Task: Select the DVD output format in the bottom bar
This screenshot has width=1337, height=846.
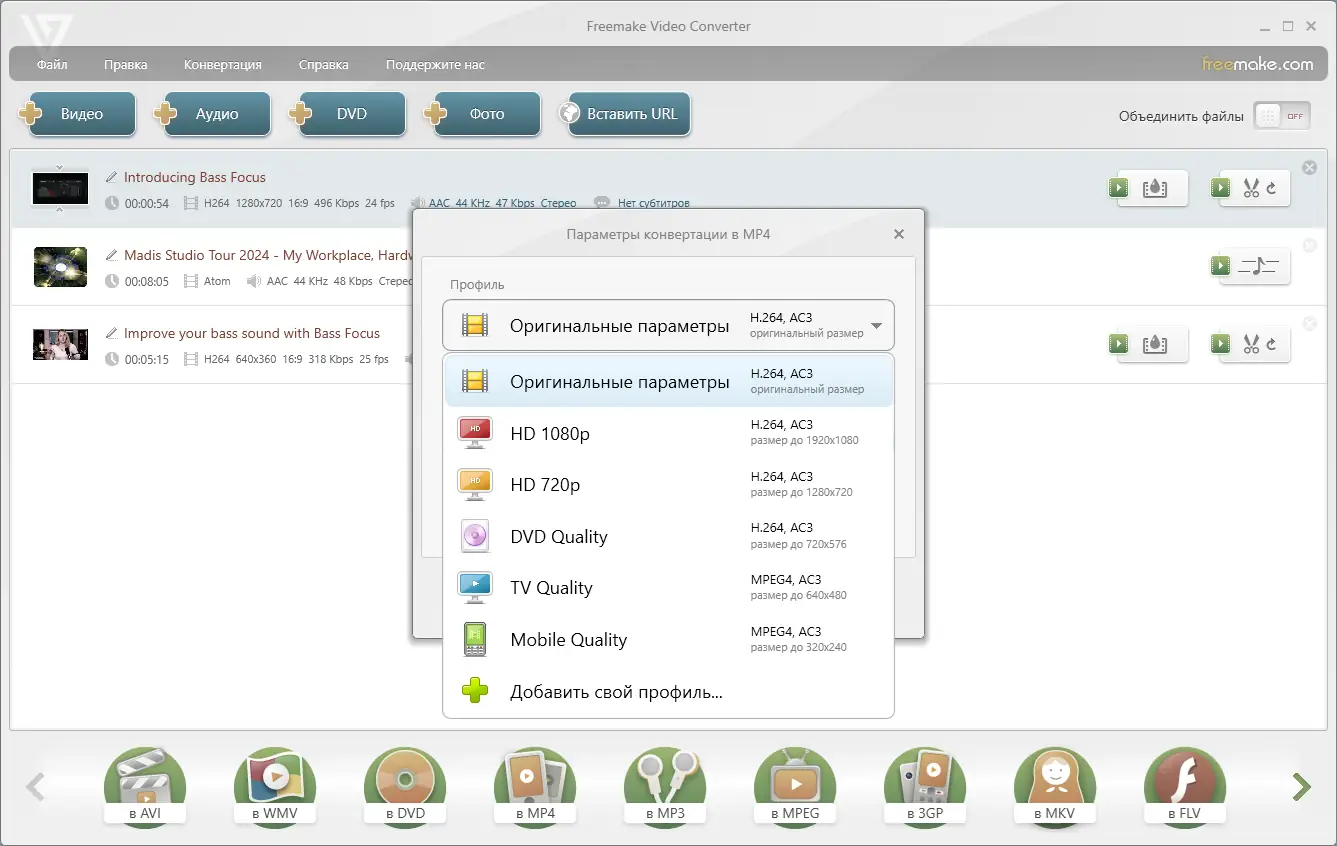Action: pyautogui.click(x=405, y=787)
